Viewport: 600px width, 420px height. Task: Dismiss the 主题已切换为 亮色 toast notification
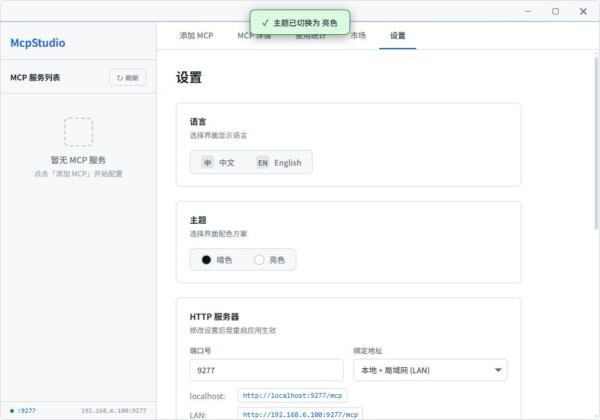click(300, 22)
